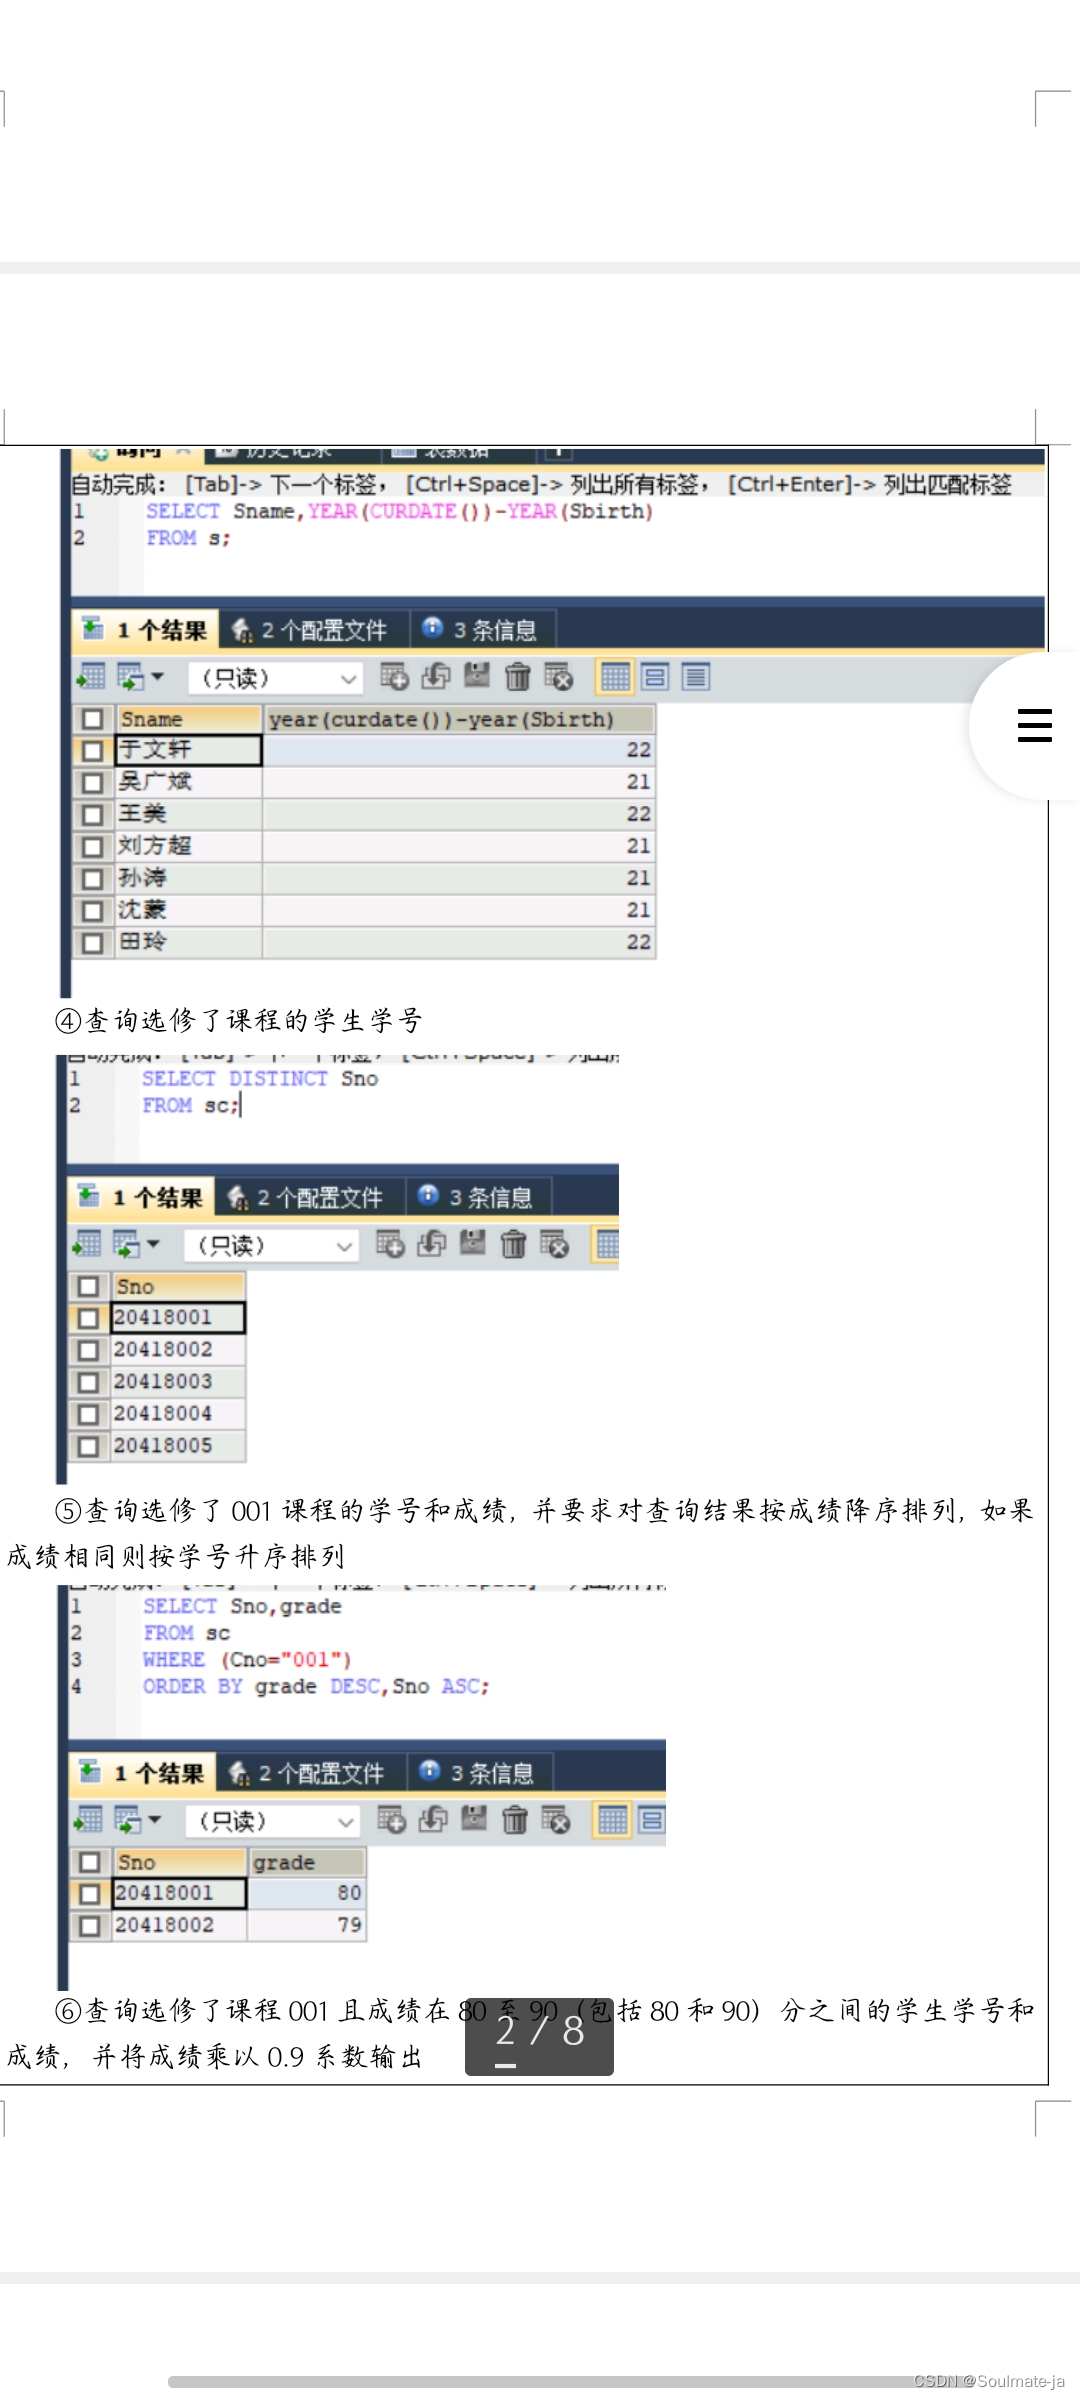Switch to text view icon in Sname results toolbar
Image resolution: width=1080 pixels, height=2400 pixels.
tap(696, 677)
